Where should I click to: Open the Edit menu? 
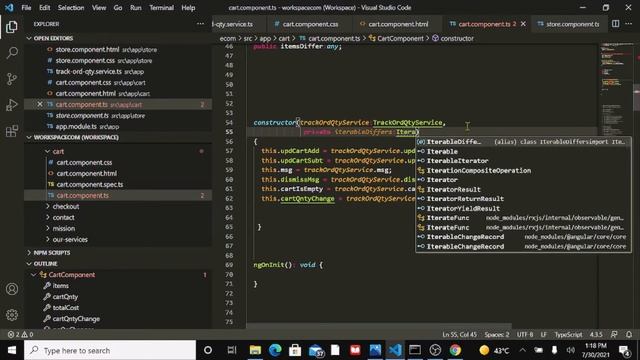click(x=44, y=8)
